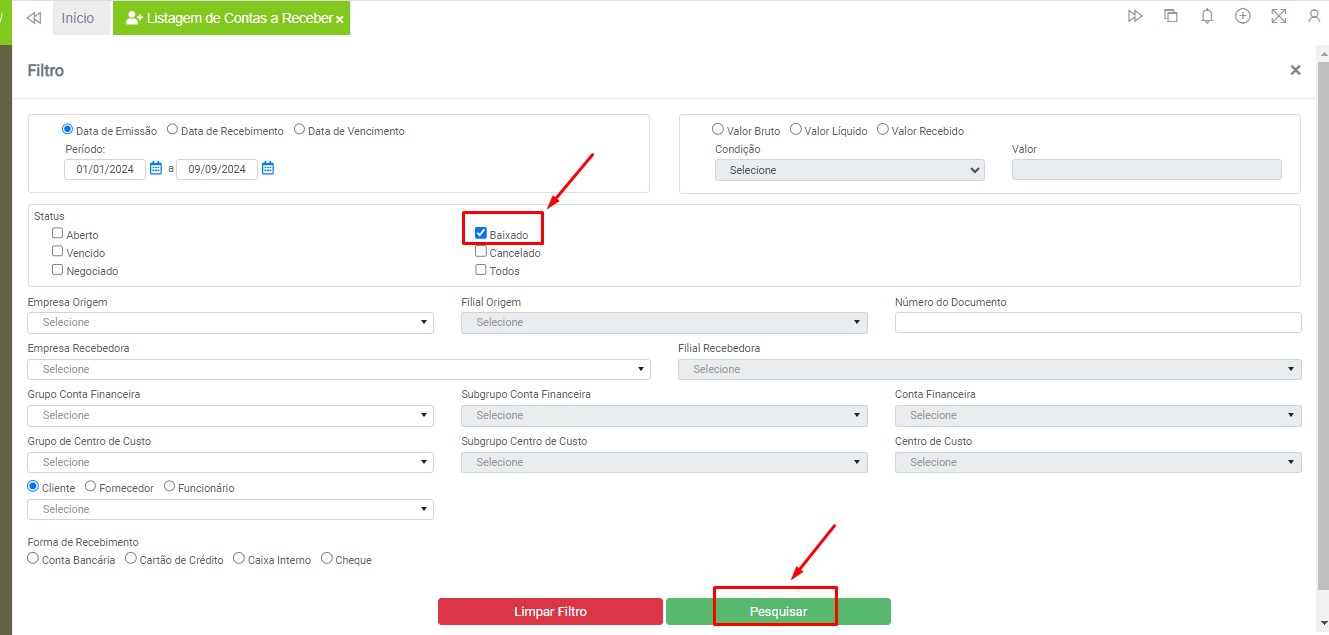Open calendar picker for the period start date

(x=156, y=169)
